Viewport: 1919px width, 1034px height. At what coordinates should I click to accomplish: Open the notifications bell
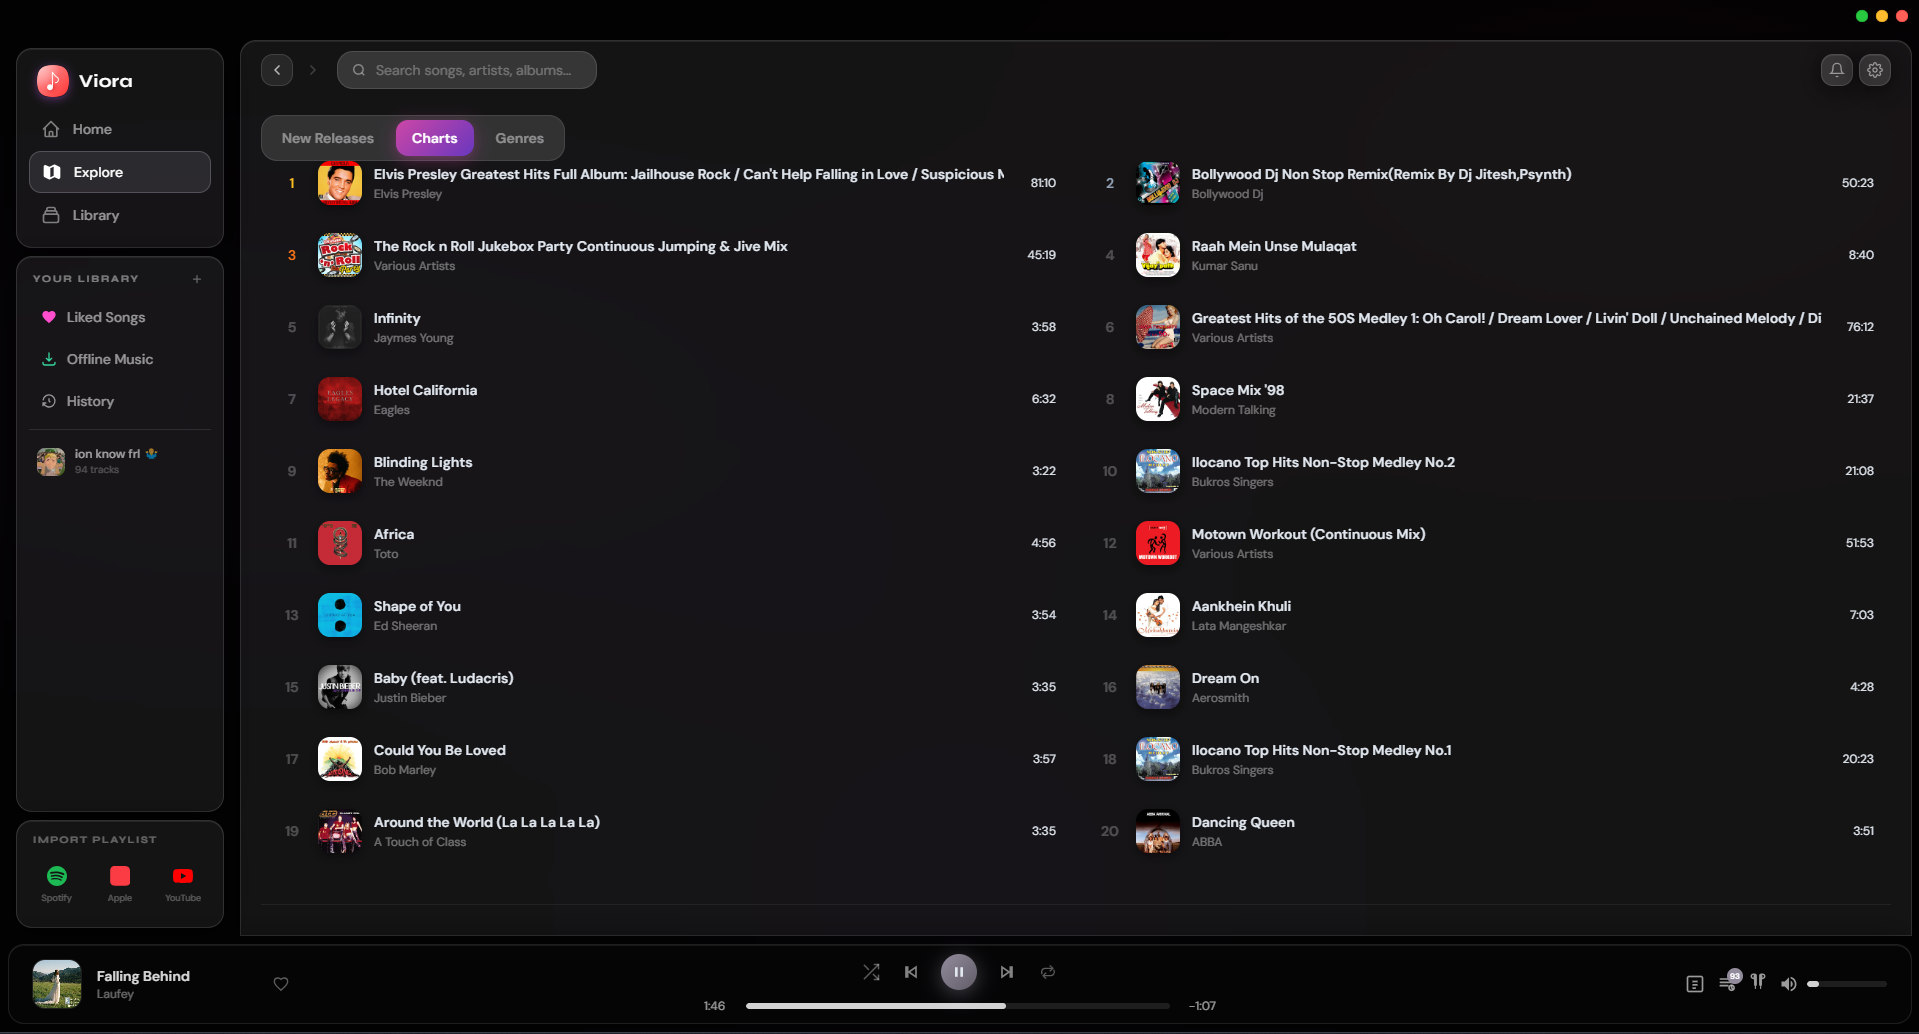click(x=1836, y=70)
